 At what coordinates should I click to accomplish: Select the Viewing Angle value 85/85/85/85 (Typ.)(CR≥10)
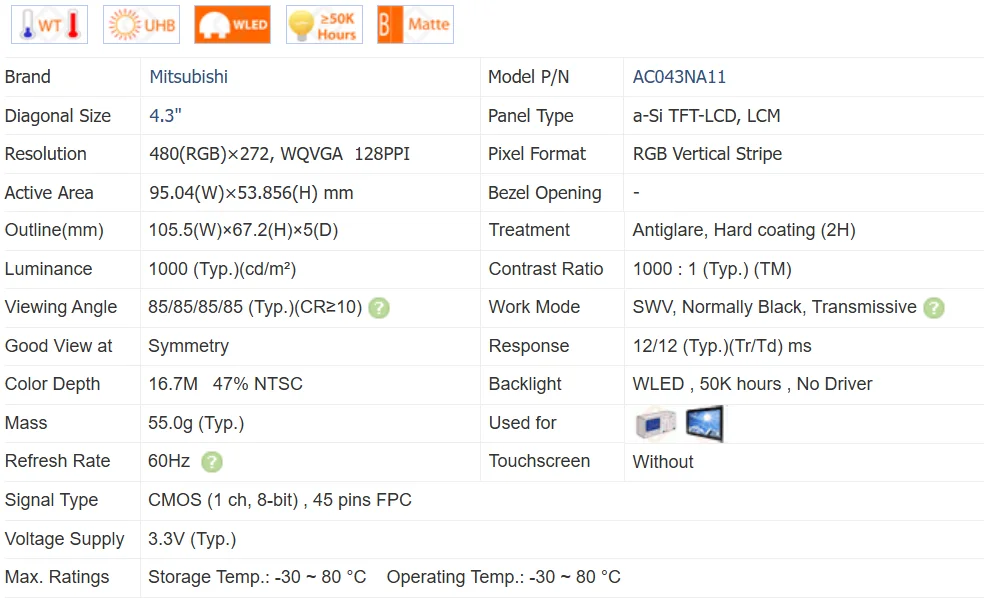pyautogui.click(x=255, y=307)
